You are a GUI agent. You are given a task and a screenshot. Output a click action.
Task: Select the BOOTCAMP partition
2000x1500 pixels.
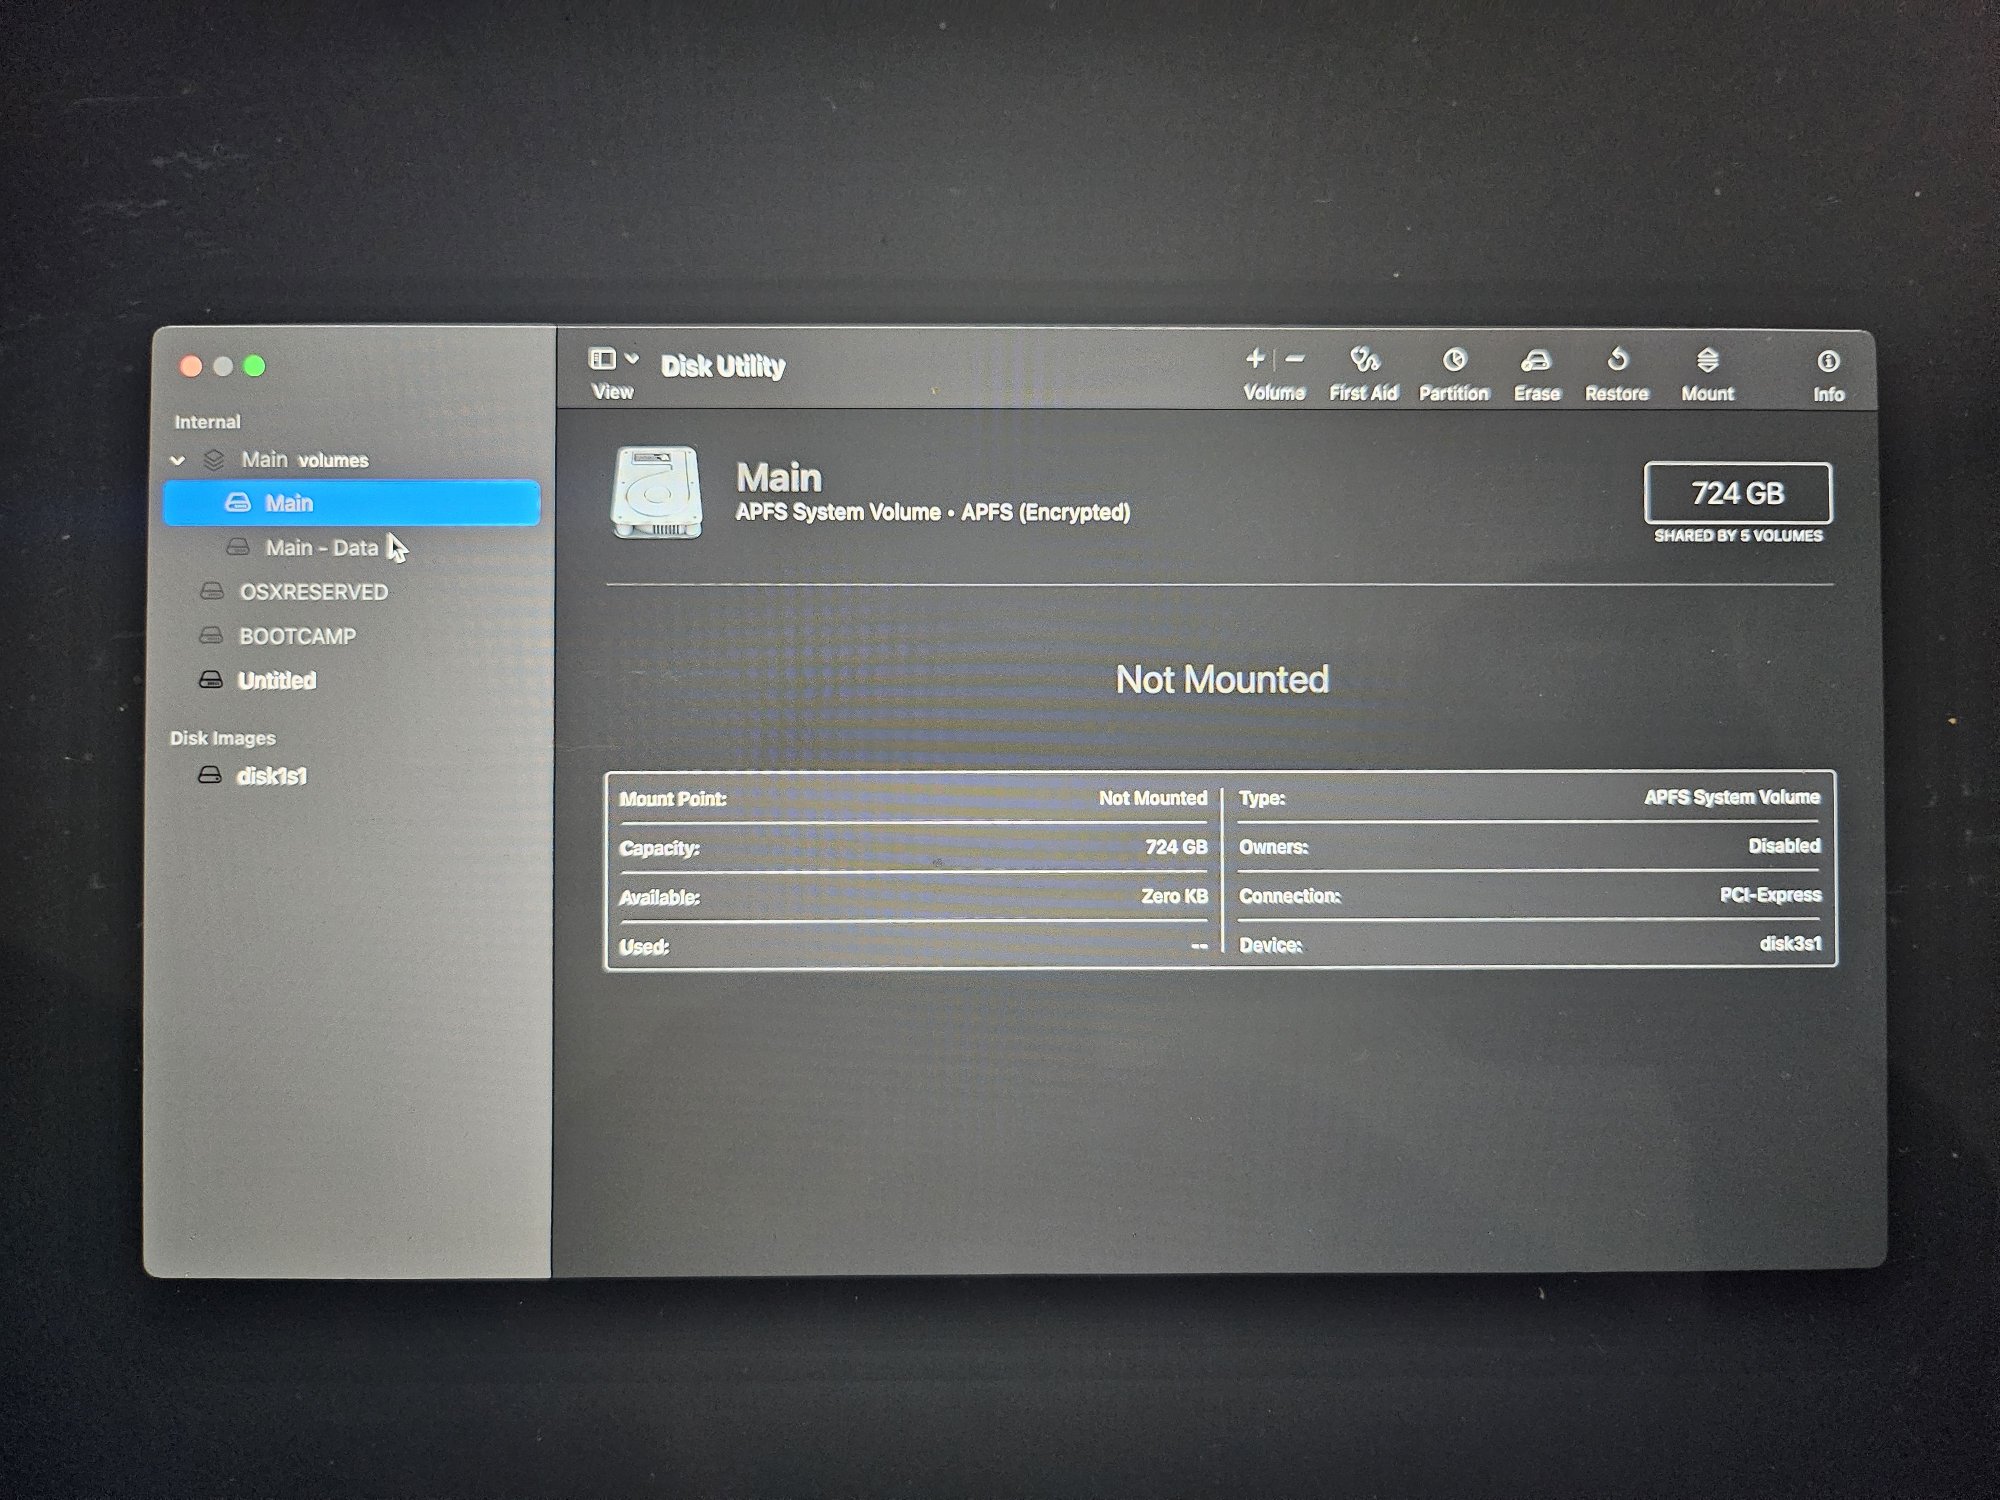[x=297, y=636]
